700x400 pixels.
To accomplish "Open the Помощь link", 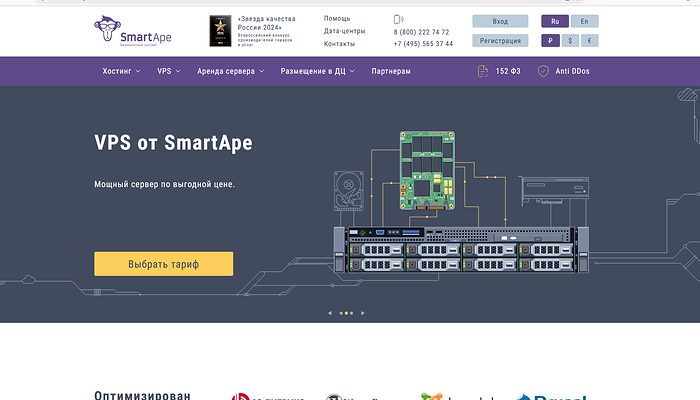I will coord(337,19).
